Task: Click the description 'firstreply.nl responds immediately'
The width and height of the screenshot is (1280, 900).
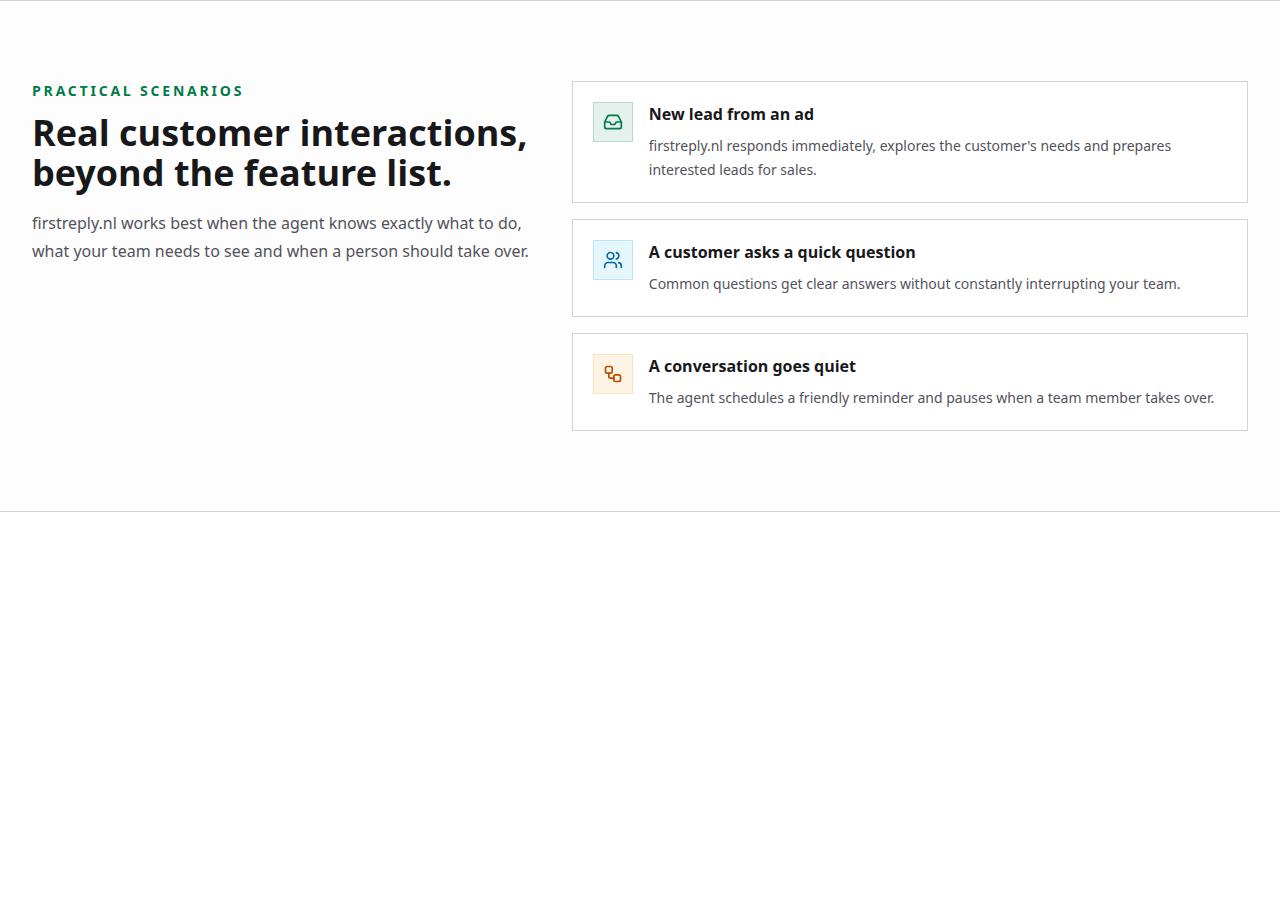Action: (x=910, y=158)
